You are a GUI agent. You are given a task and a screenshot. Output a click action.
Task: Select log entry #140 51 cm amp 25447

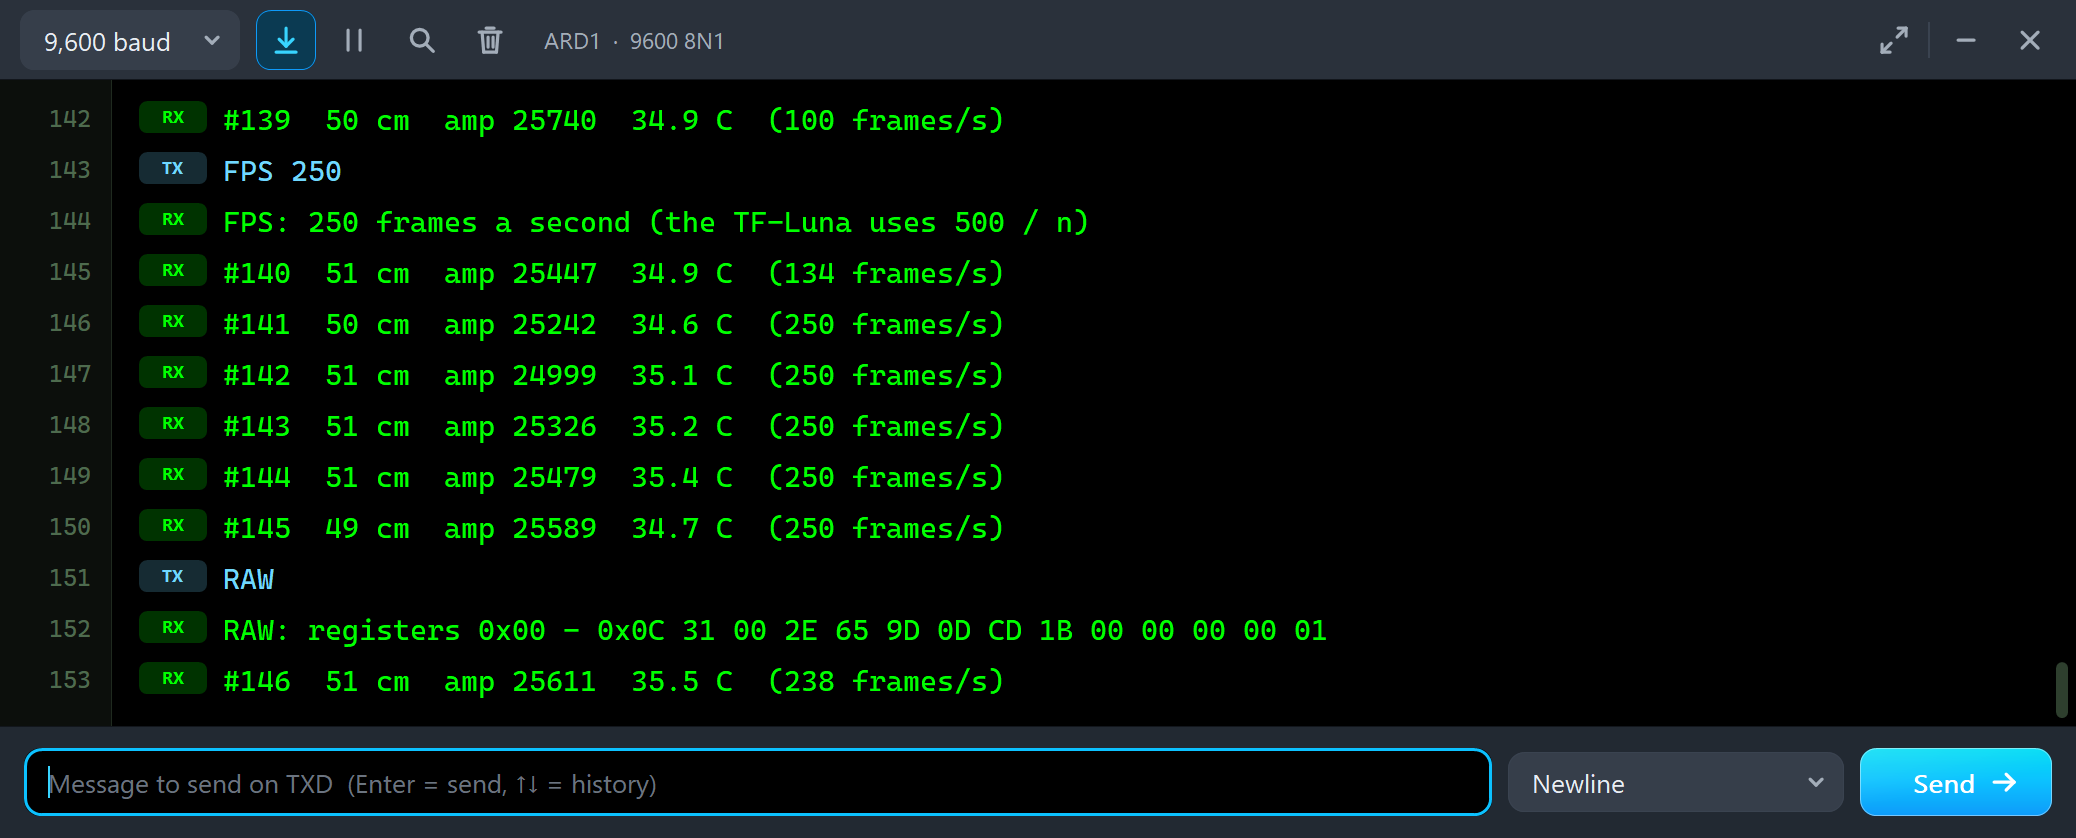click(x=613, y=273)
